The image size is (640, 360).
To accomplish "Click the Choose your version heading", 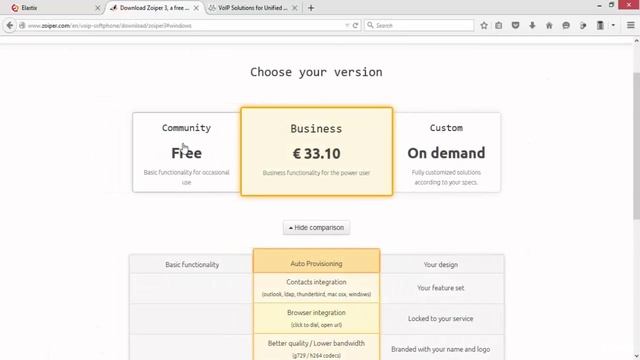I will coord(316,72).
